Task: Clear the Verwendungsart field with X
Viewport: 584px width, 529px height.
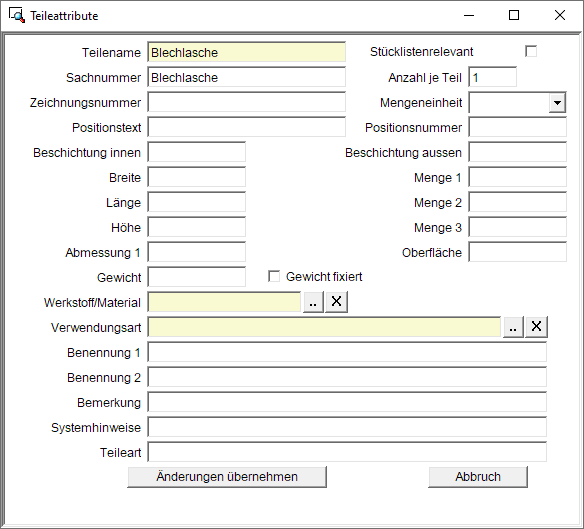Action: pos(536,327)
